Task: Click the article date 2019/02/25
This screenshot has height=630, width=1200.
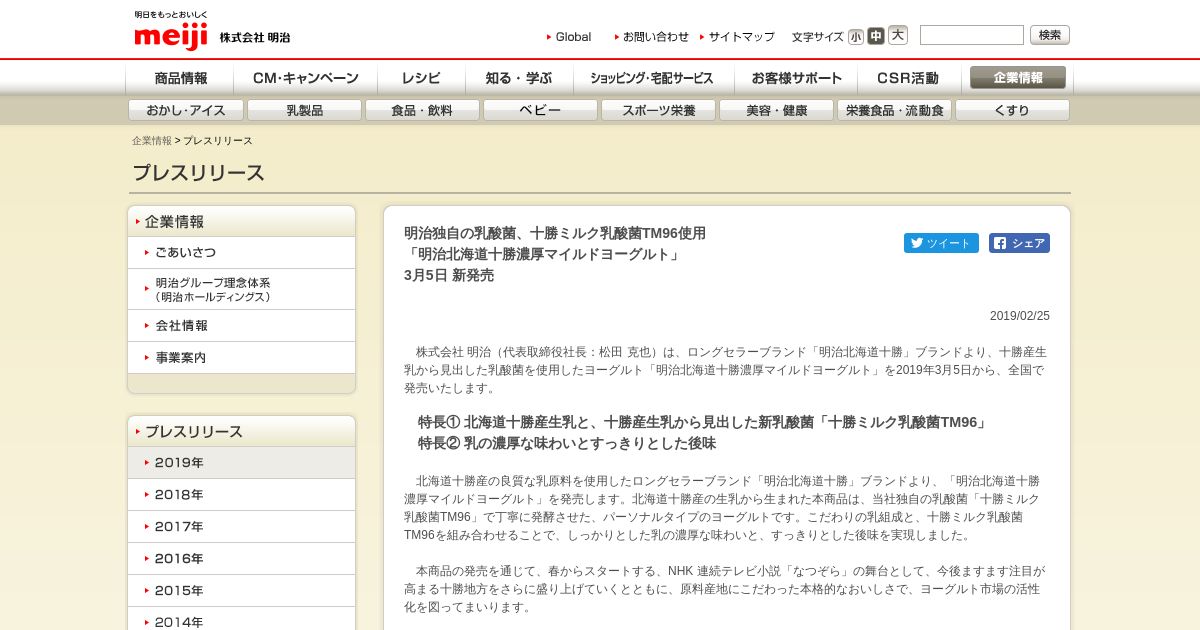Action: 1020,316
